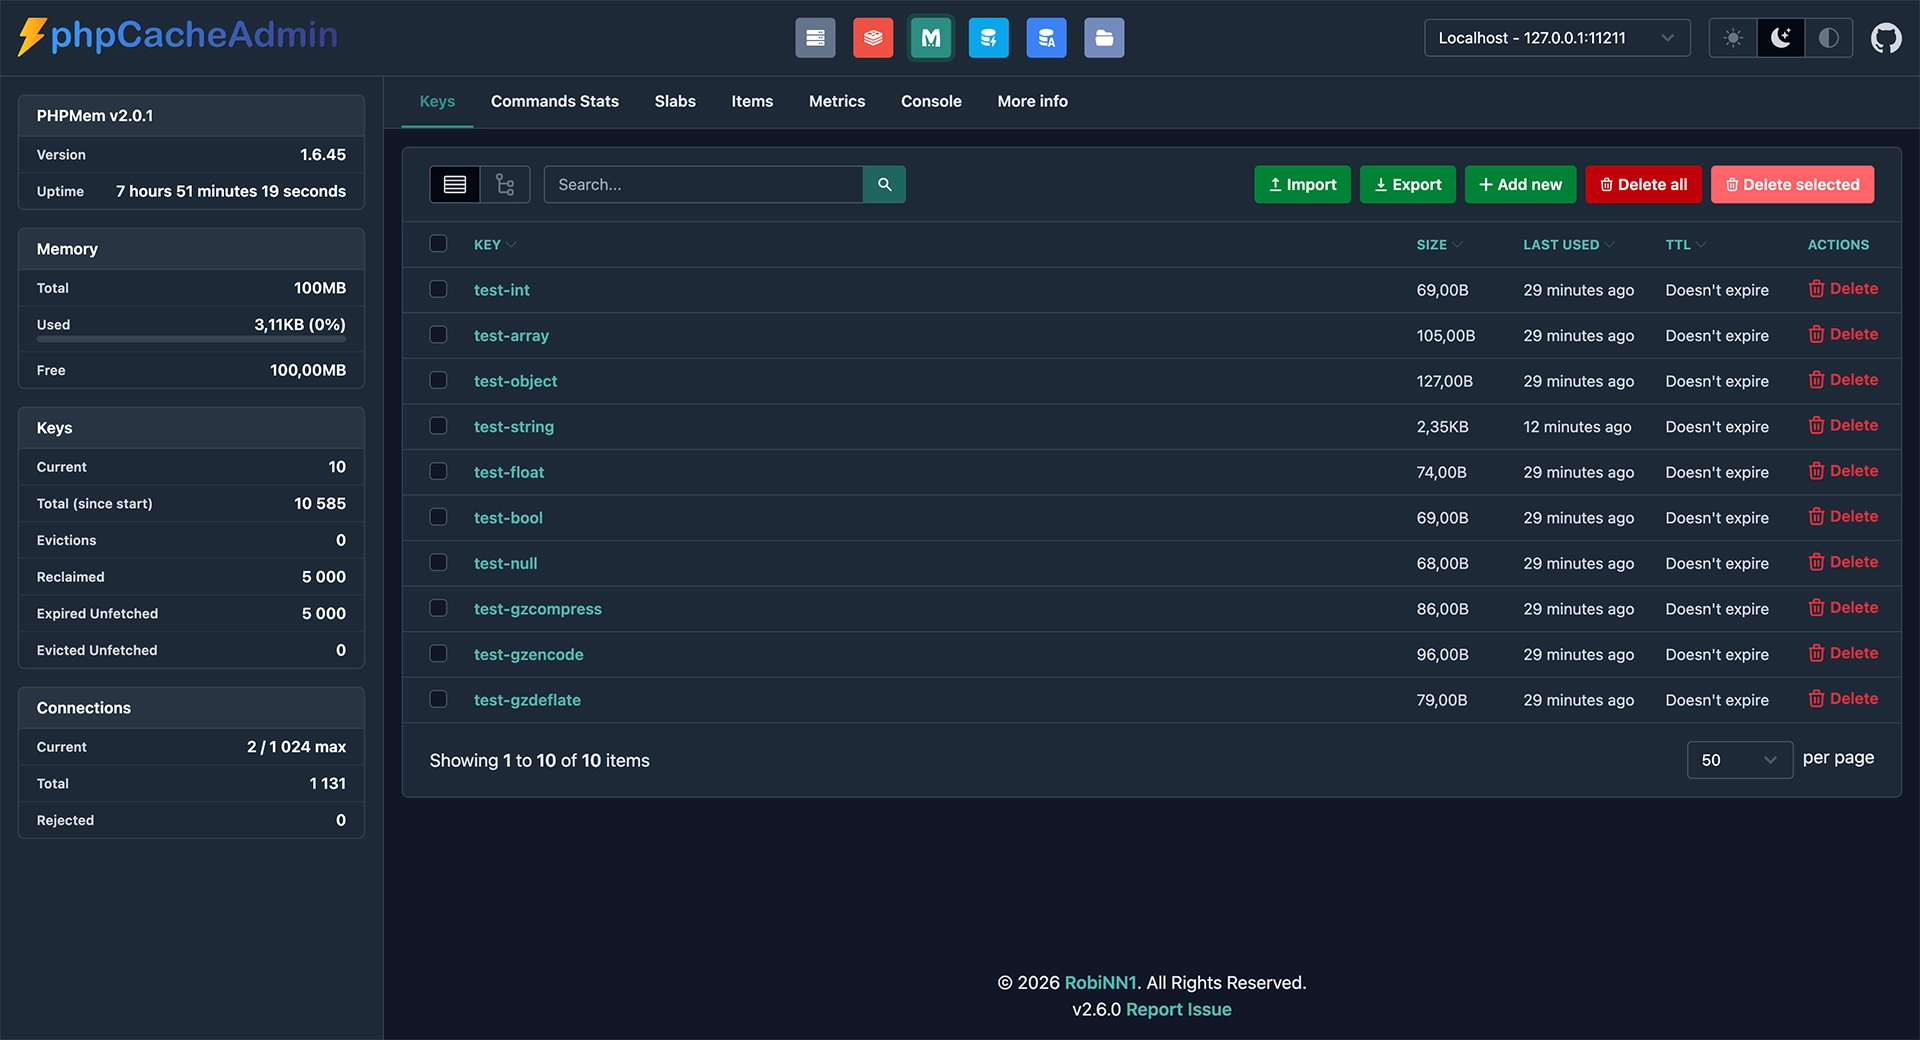Click the Delete selected button
1920x1040 pixels.
(x=1792, y=185)
